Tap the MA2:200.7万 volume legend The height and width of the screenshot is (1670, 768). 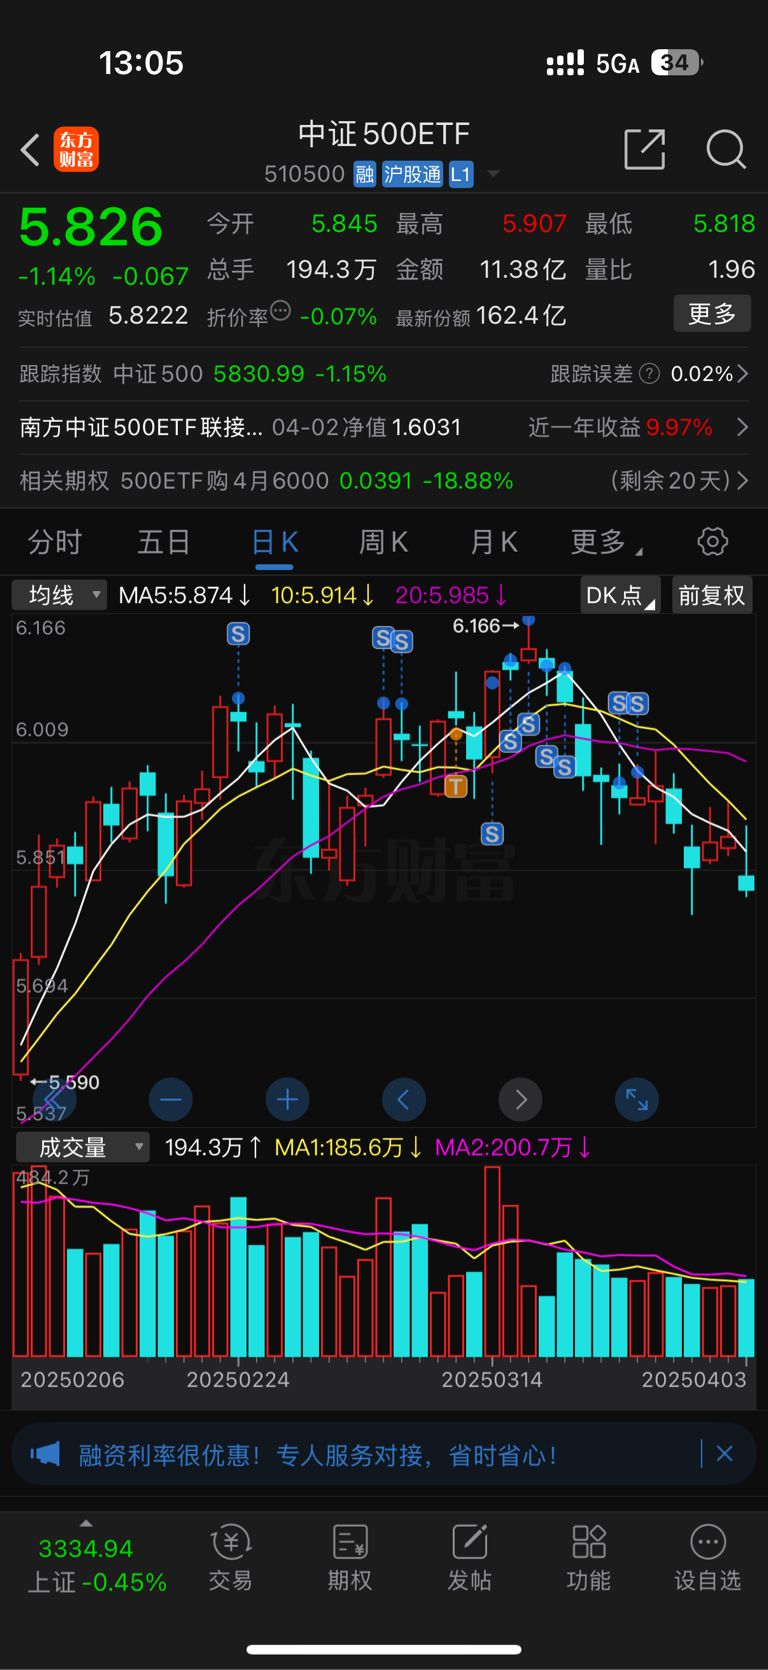(x=513, y=1147)
